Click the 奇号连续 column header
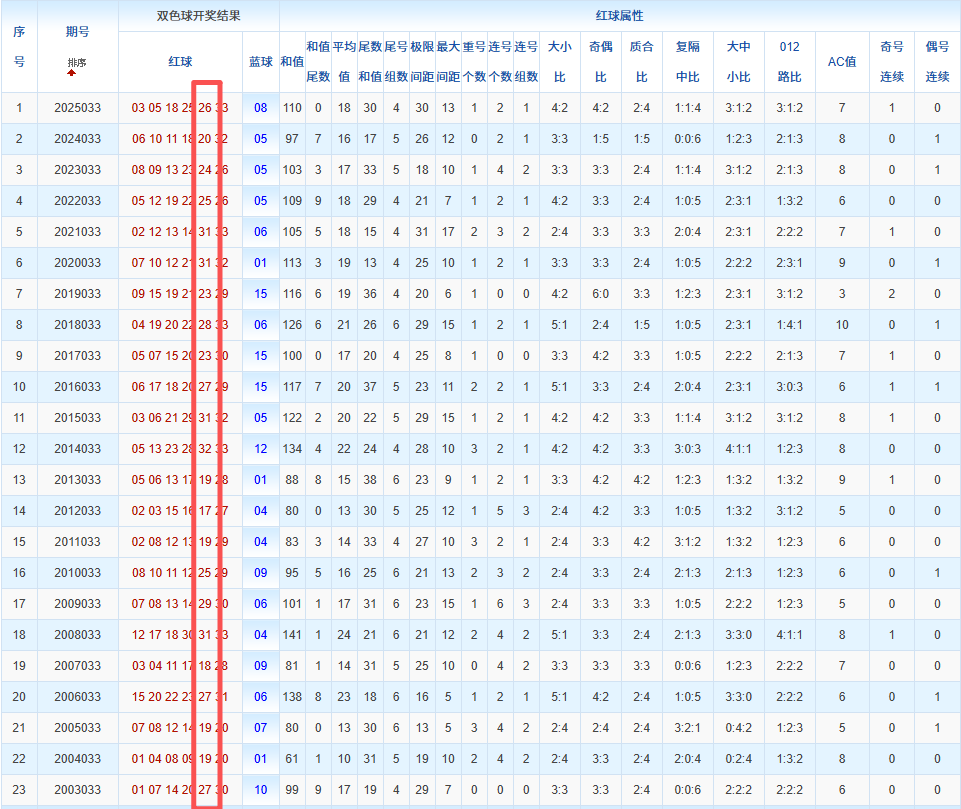Image resolution: width=961 pixels, height=809 pixels. click(891, 62)
